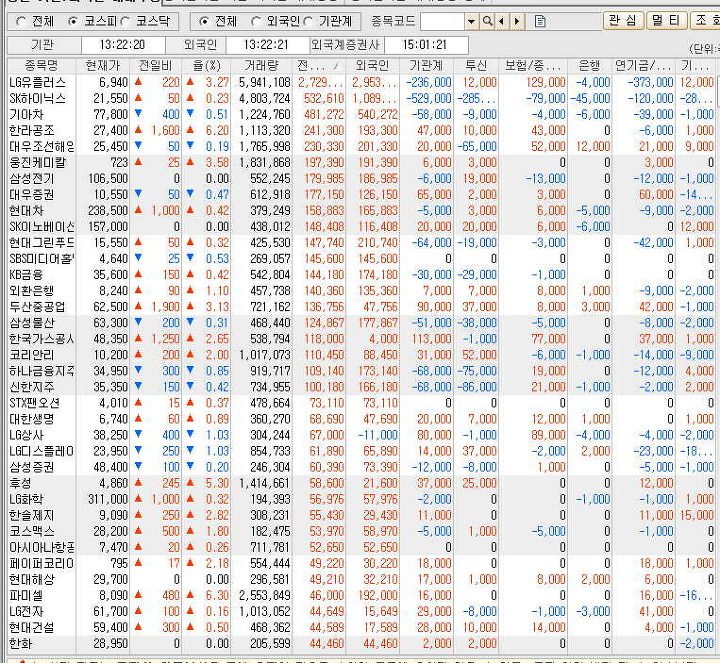Image resolution: width=720 pixels, height=663 pixels.
Task: Select the 삼성전기 row name
Action: click(32, 179)
